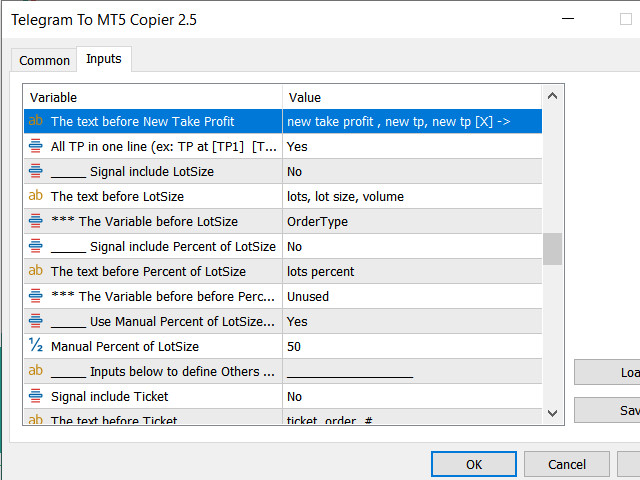Open the OrderType value dropdown
Image resolution: width=640 pixels, height=480 pixels.
410,221
